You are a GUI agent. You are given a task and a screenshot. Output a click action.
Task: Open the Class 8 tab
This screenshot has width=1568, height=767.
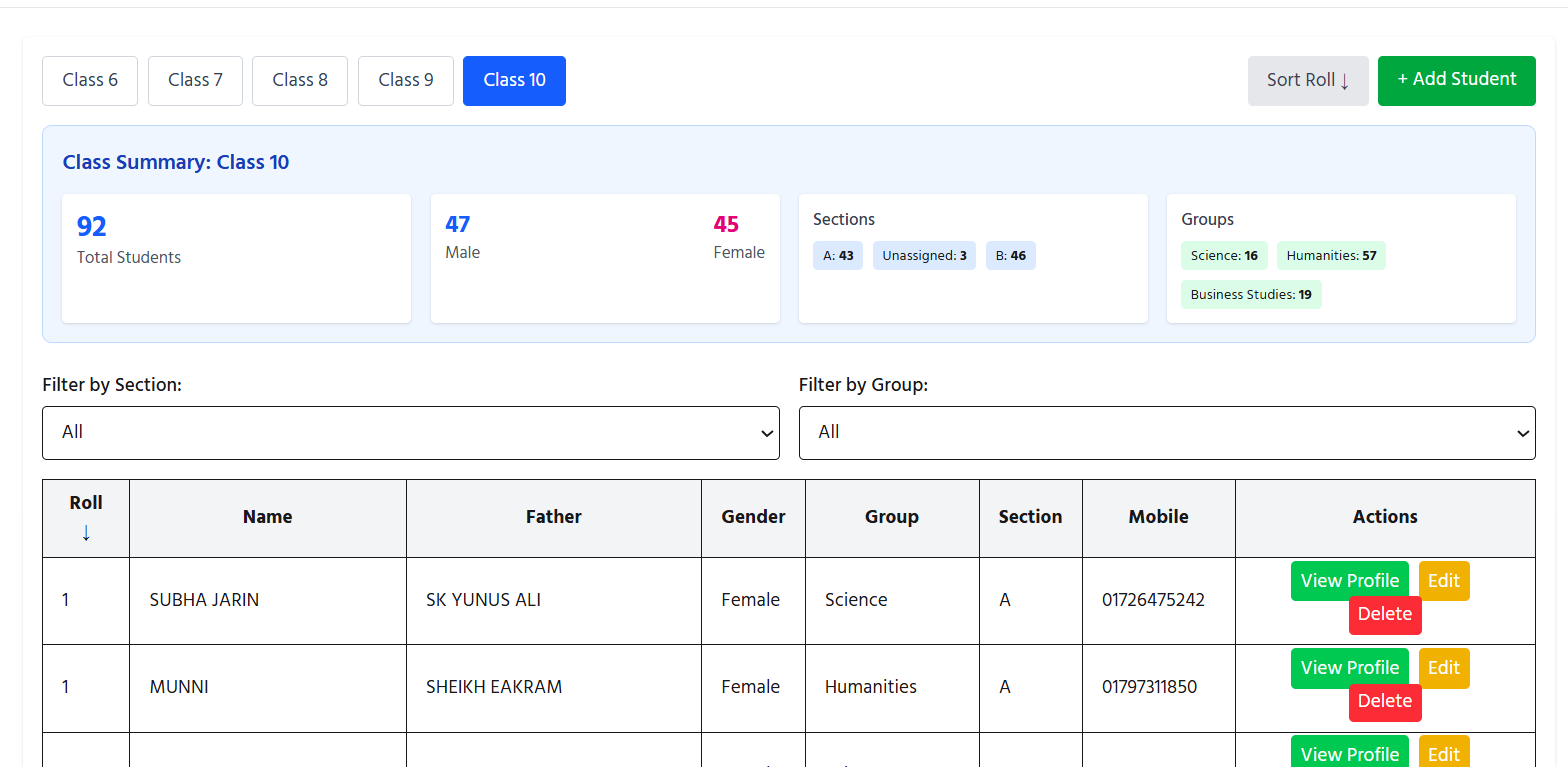tap(300, 80)
